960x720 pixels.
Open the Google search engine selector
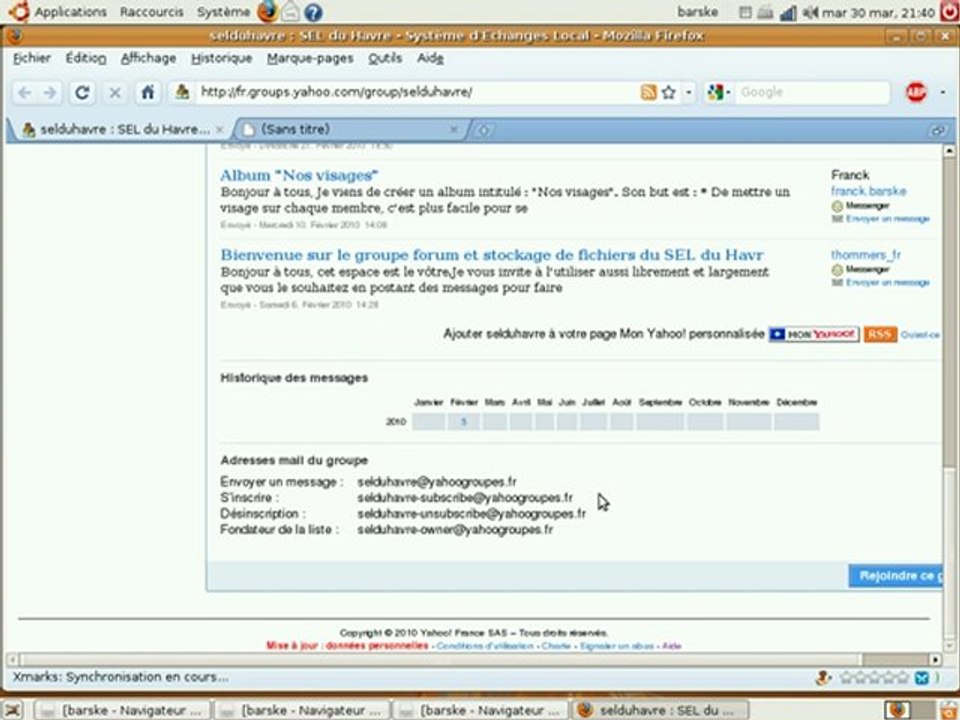pyautogui.click(x=719, y=92)
